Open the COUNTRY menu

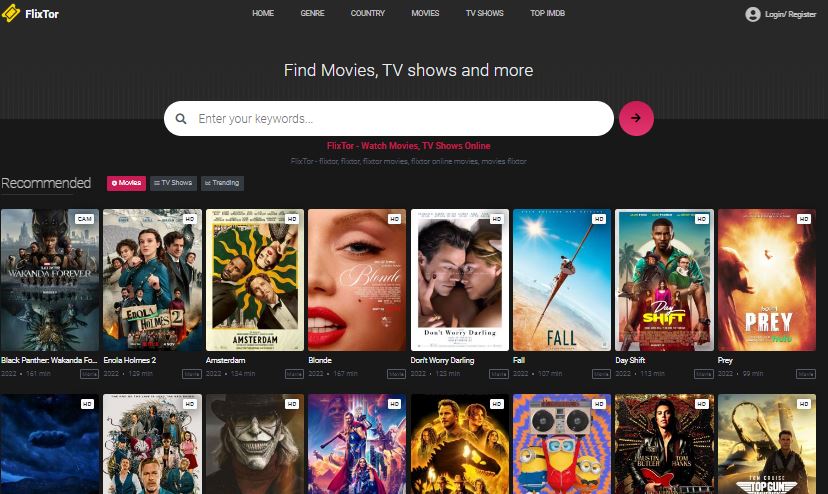click(x=368, y=13)
